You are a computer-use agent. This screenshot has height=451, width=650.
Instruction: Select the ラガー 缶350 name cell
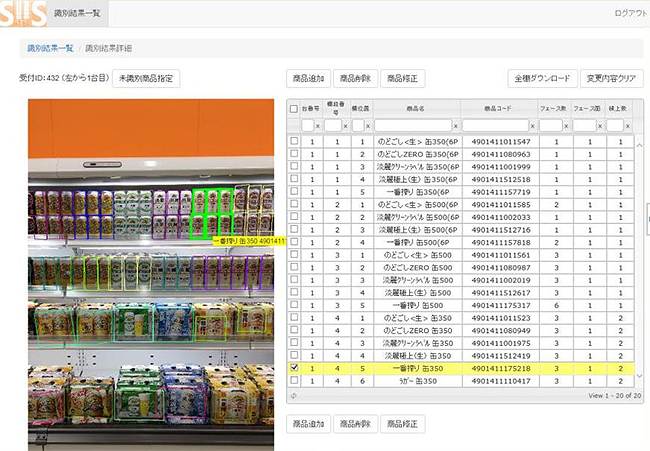pos(418,381)
